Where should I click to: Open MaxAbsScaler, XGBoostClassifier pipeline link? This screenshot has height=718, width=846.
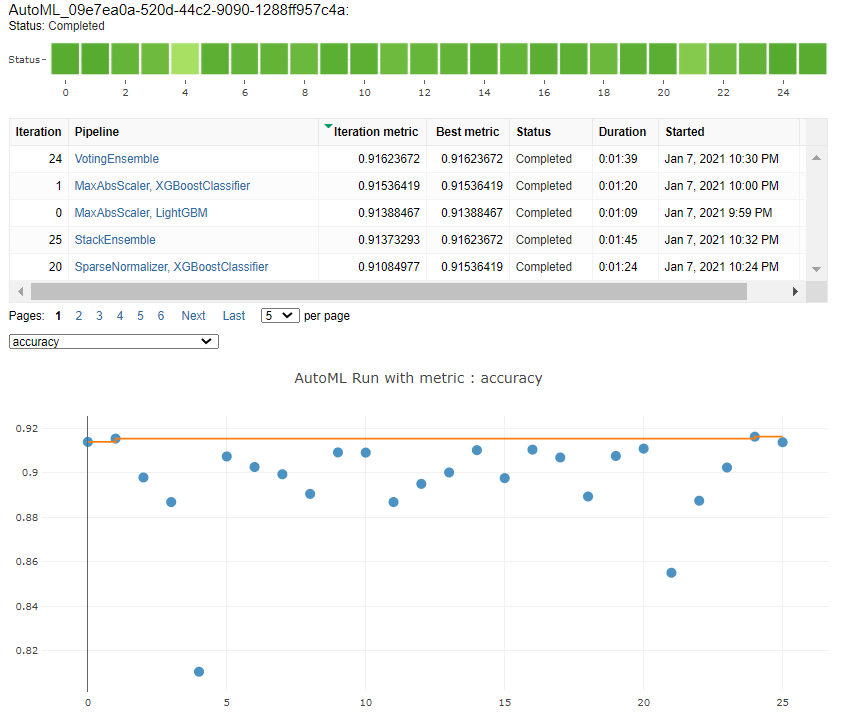coord(162,186)
